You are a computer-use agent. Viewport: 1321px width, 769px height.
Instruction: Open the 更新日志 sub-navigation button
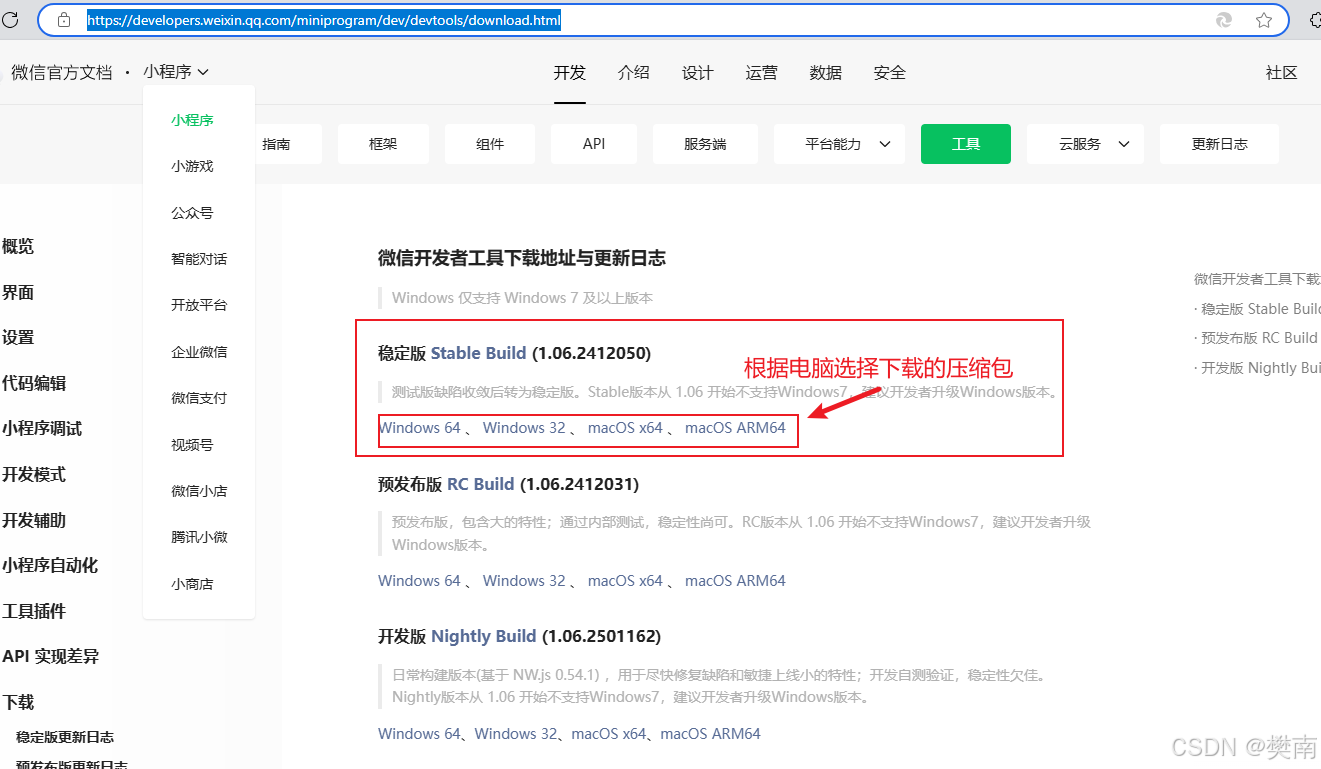(1219, 144)
